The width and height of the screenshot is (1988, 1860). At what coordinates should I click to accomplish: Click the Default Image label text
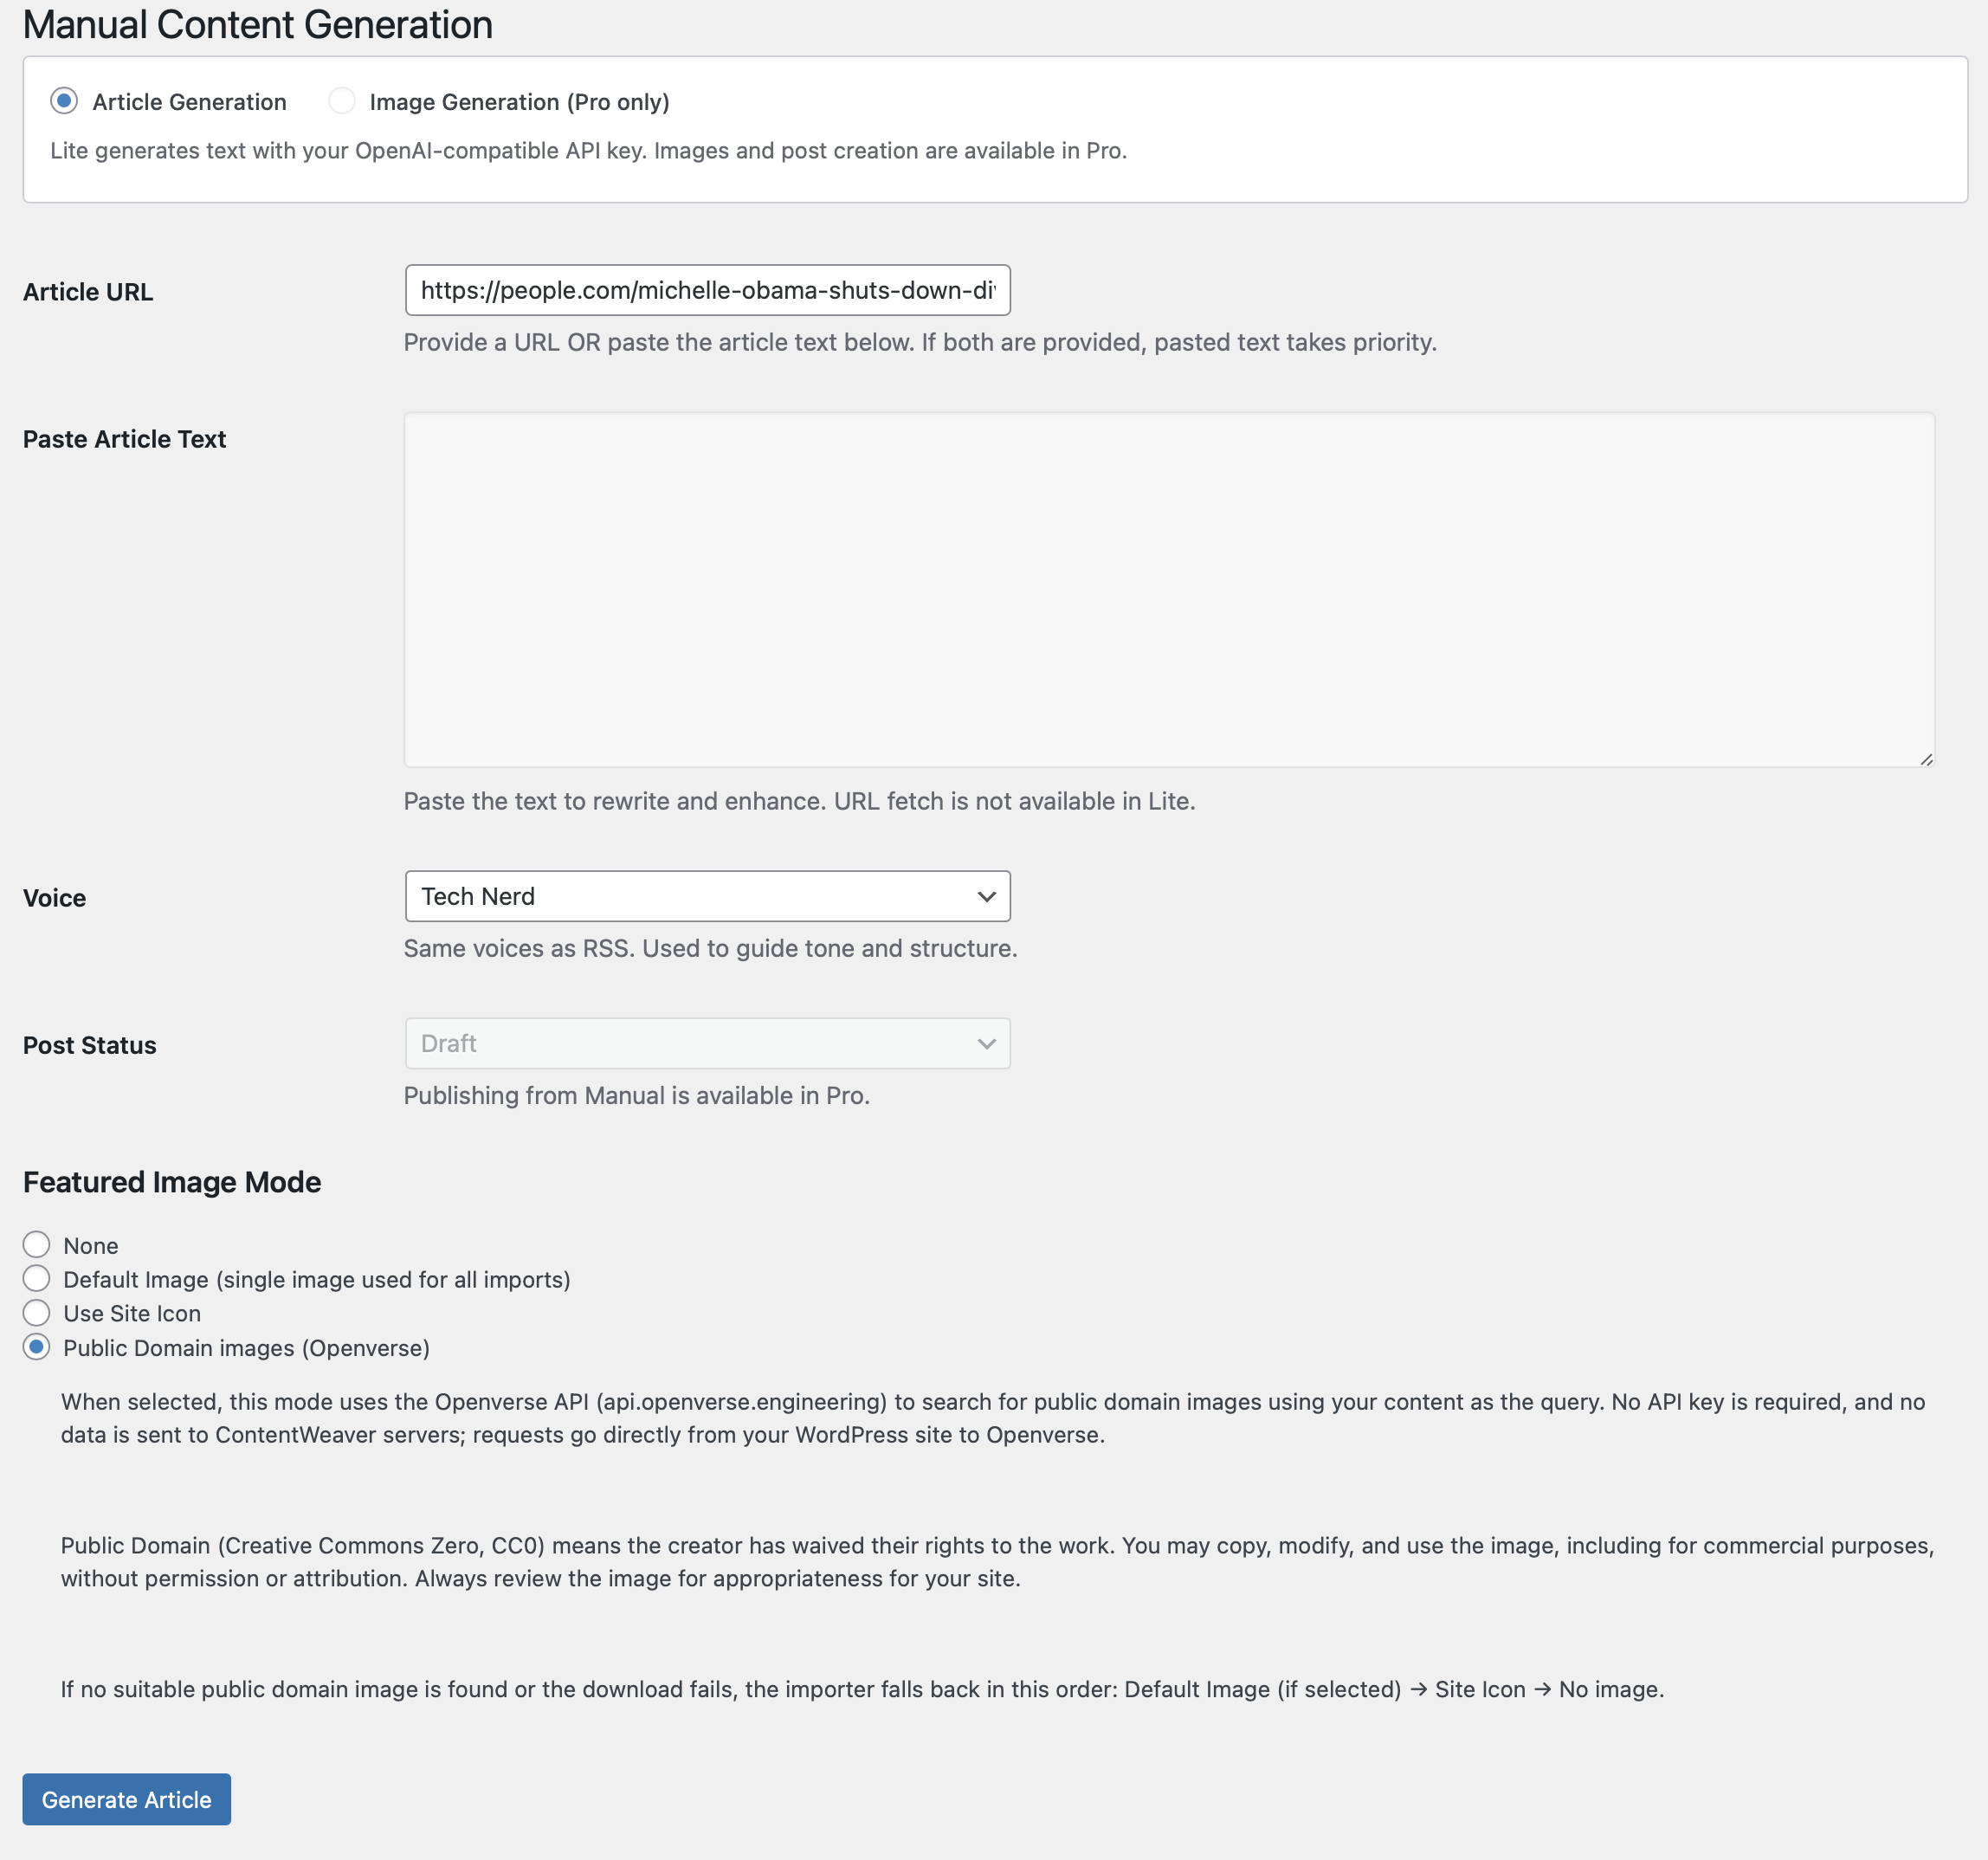click(x=316, y=1279)
